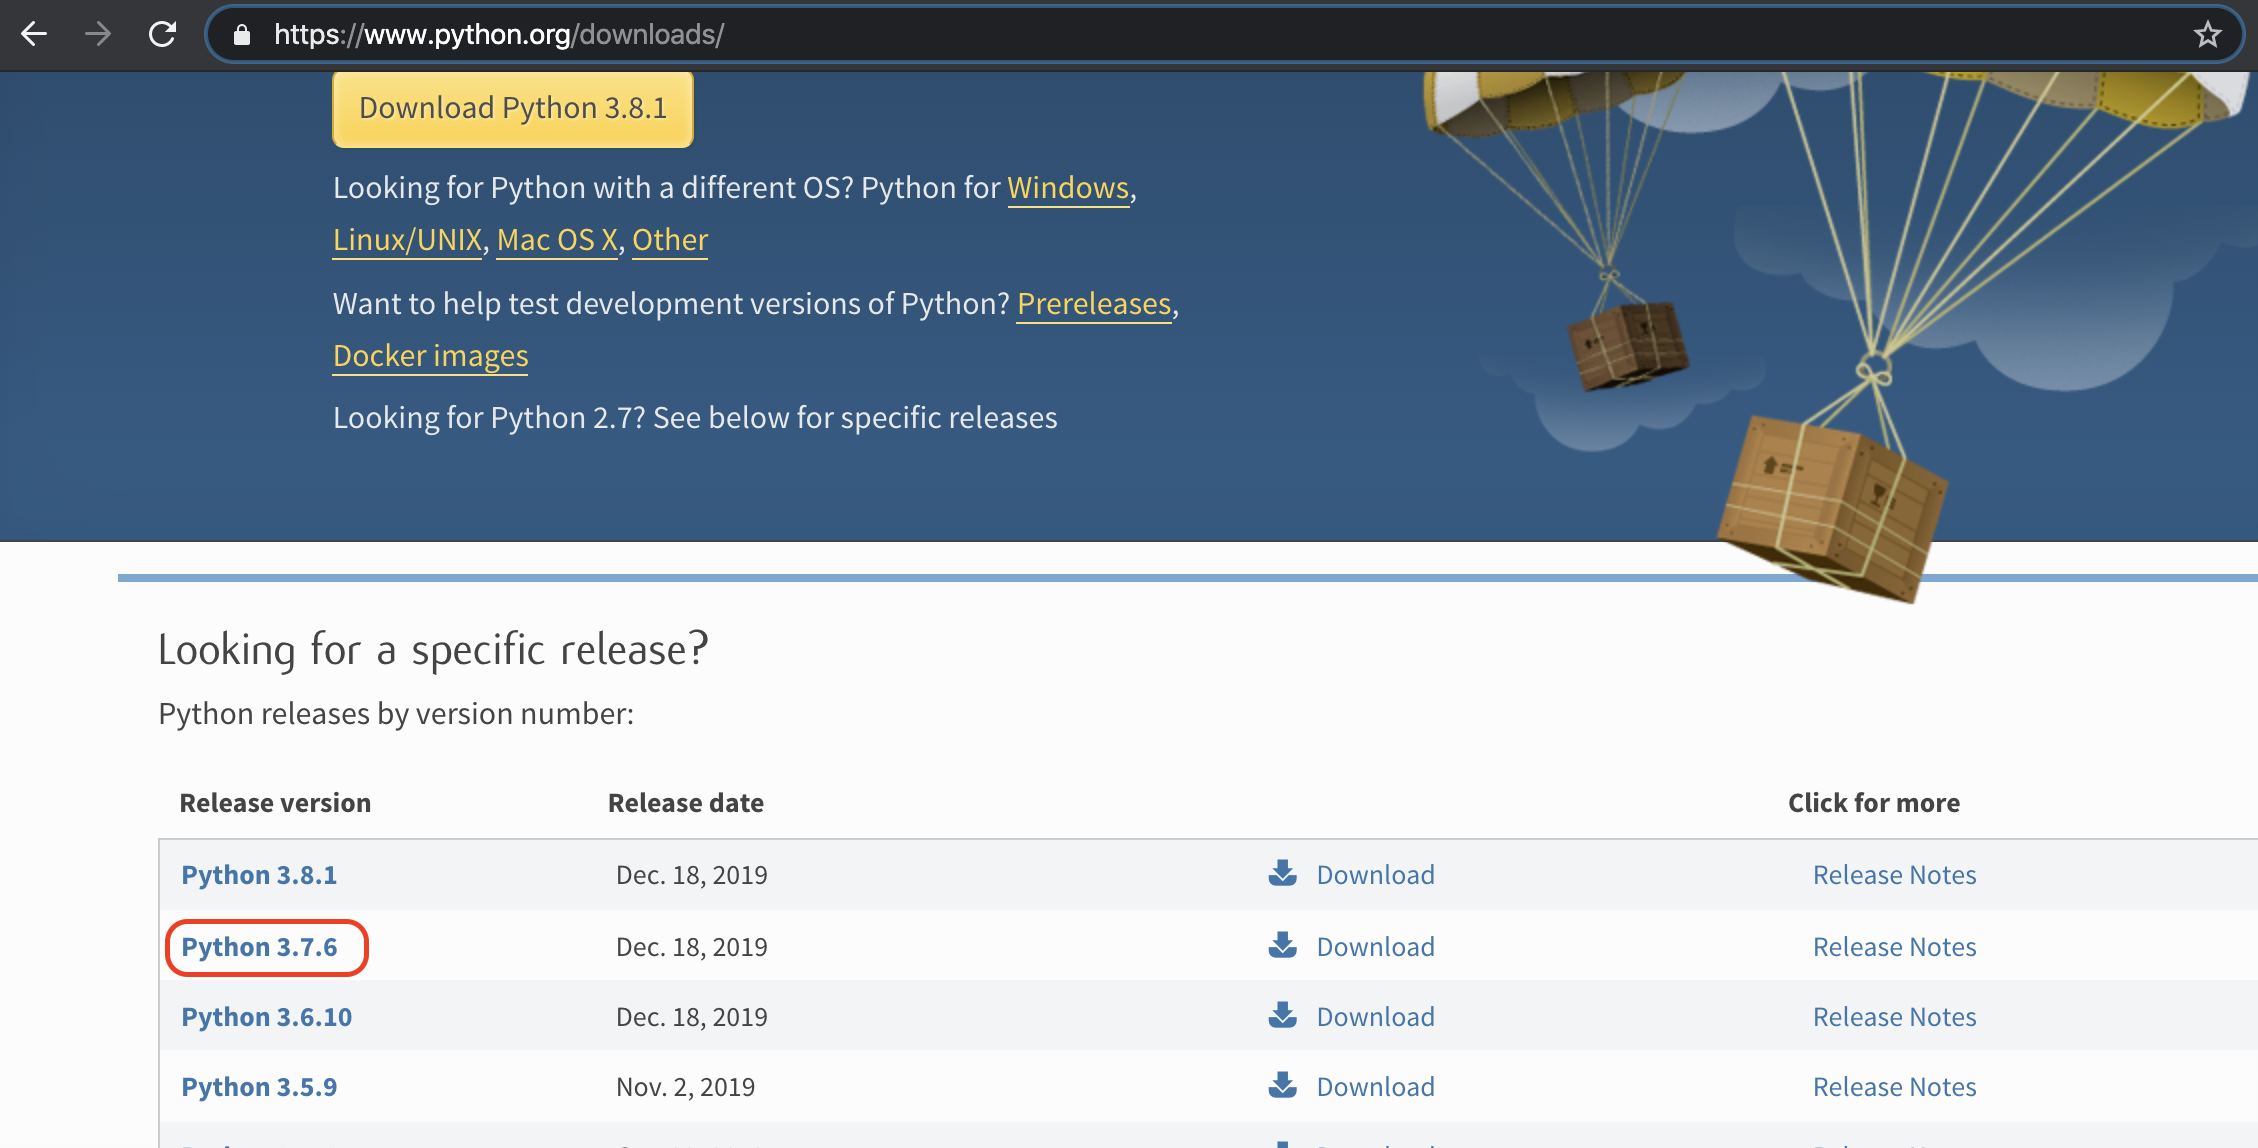
Task: Click the browser back arrow icon
Action: 34,35
